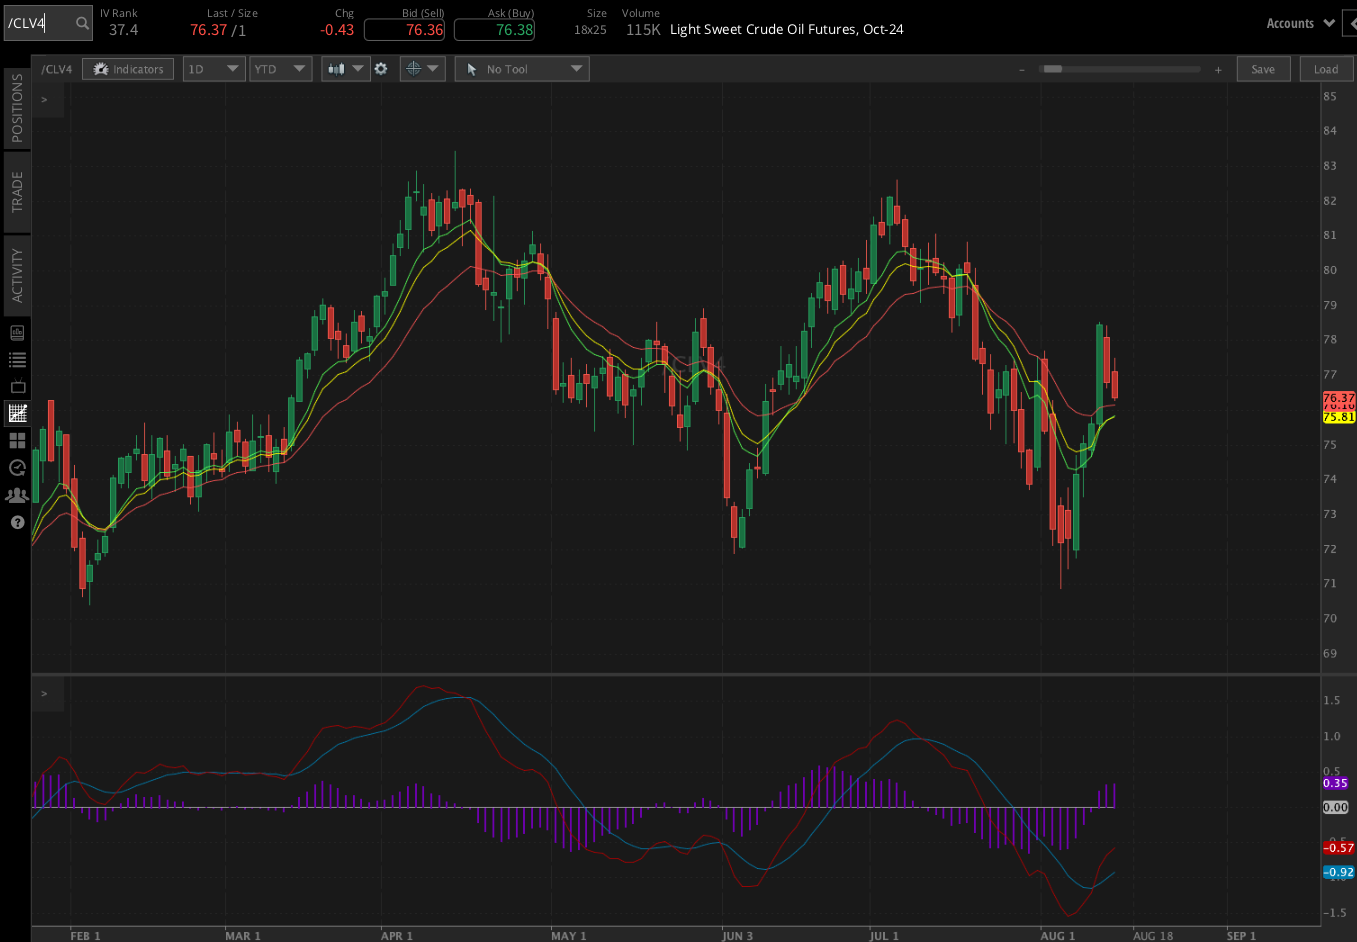The height and width of the screenshot is (942, 1357).
Task: Expand the YTD range dropdown
Action: (x=279, y=68)
